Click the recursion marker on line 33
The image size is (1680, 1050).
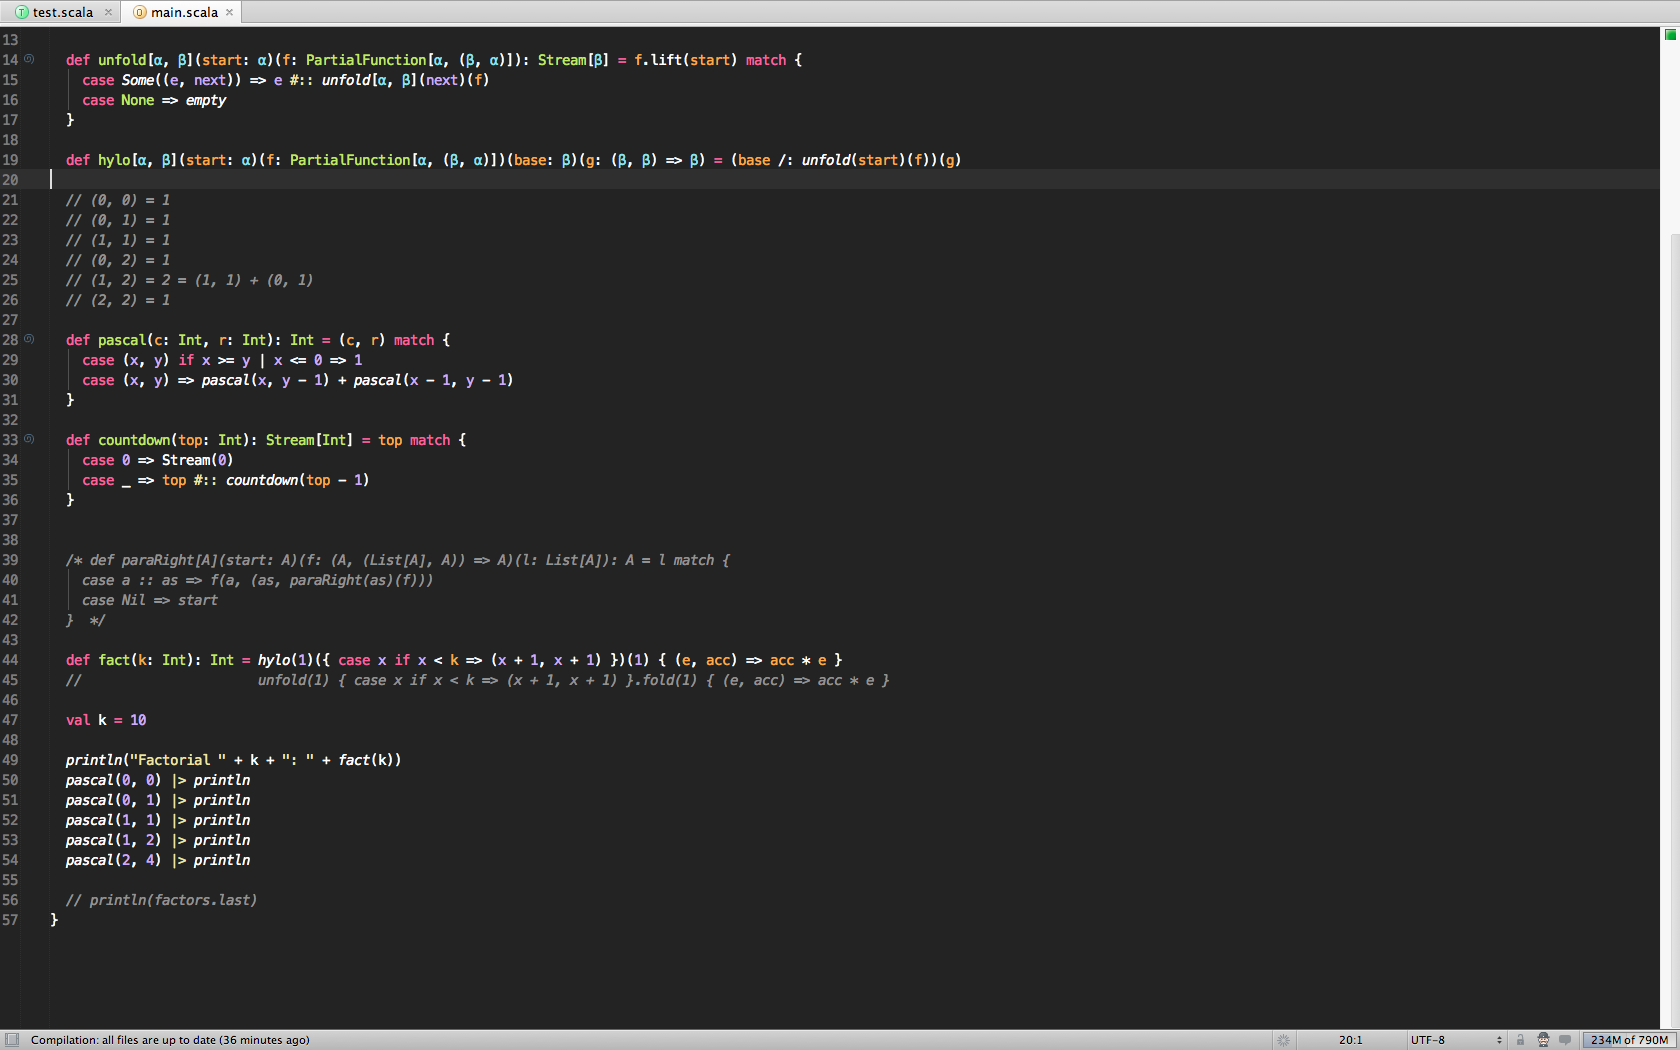point(29,439)
